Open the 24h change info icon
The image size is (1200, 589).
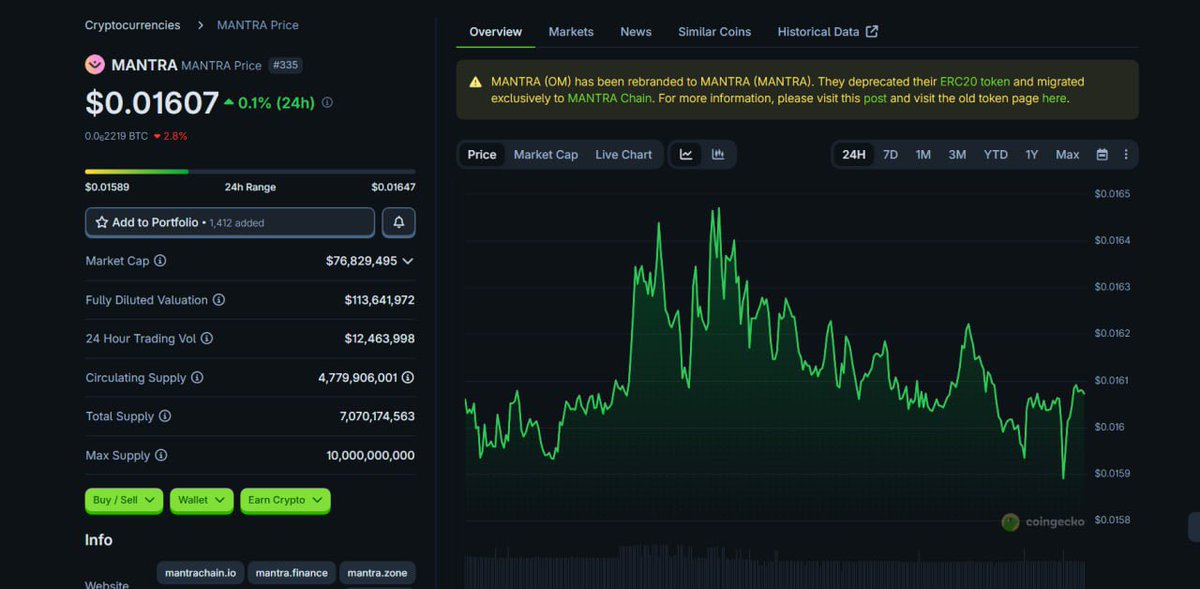click(327, 102)
